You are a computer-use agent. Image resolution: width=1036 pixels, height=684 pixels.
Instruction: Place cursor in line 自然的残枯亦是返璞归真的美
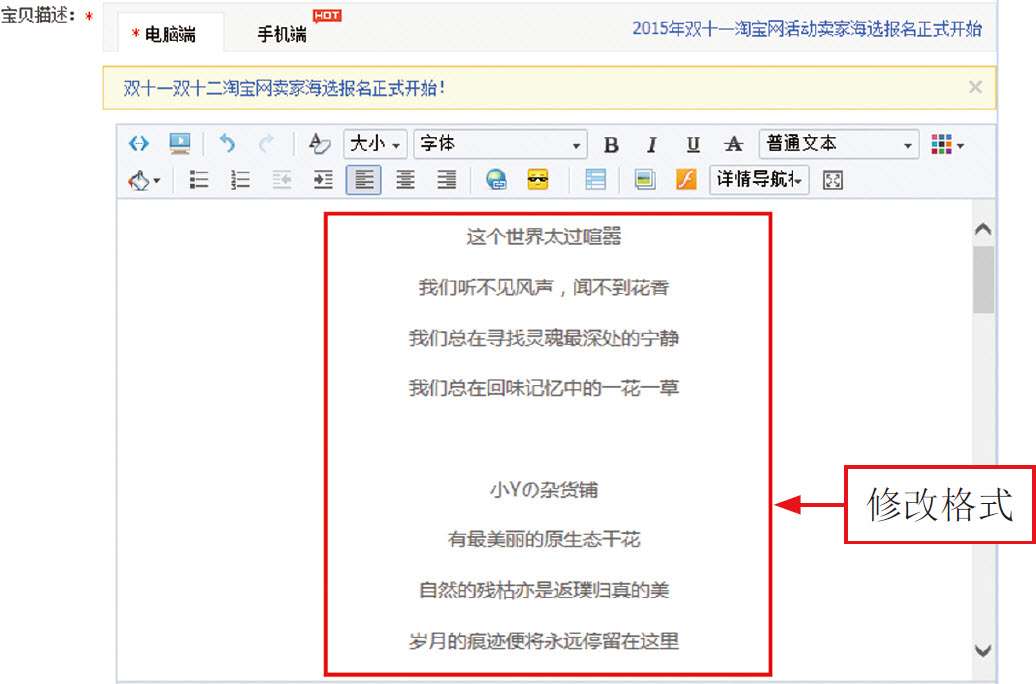pyautogui.click(x=544, y=589)
